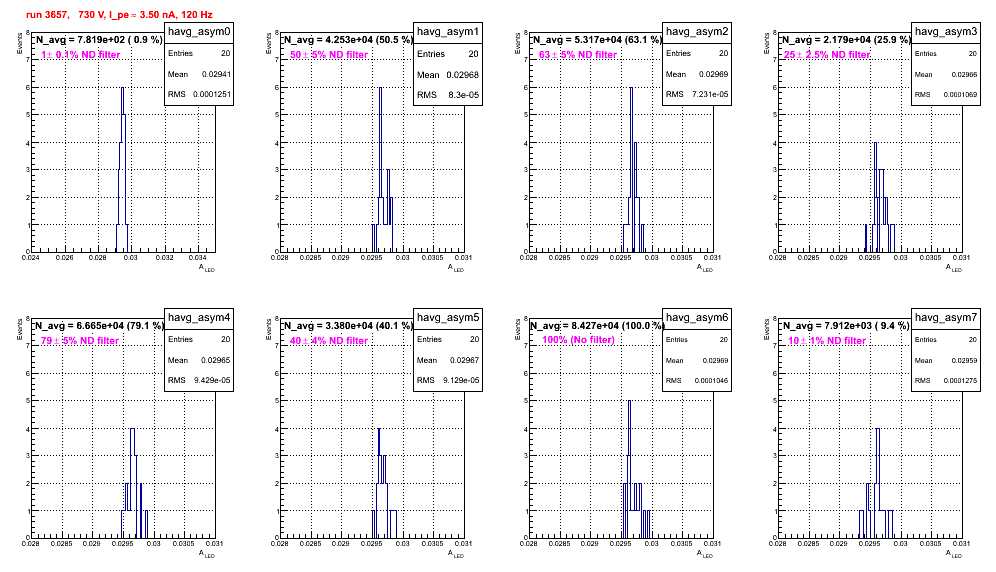Screen dimensions: 996x572
Task: Click the histogram peak in havg_asym6 plot
Action: [629, 401]
